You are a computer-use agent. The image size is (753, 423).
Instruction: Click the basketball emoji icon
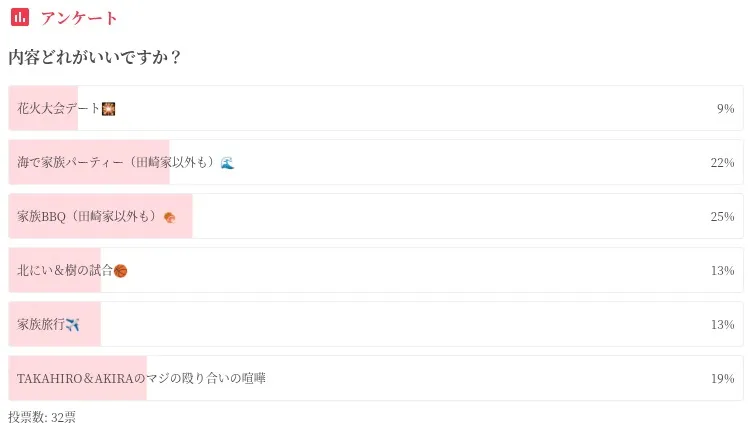(121, 271)
